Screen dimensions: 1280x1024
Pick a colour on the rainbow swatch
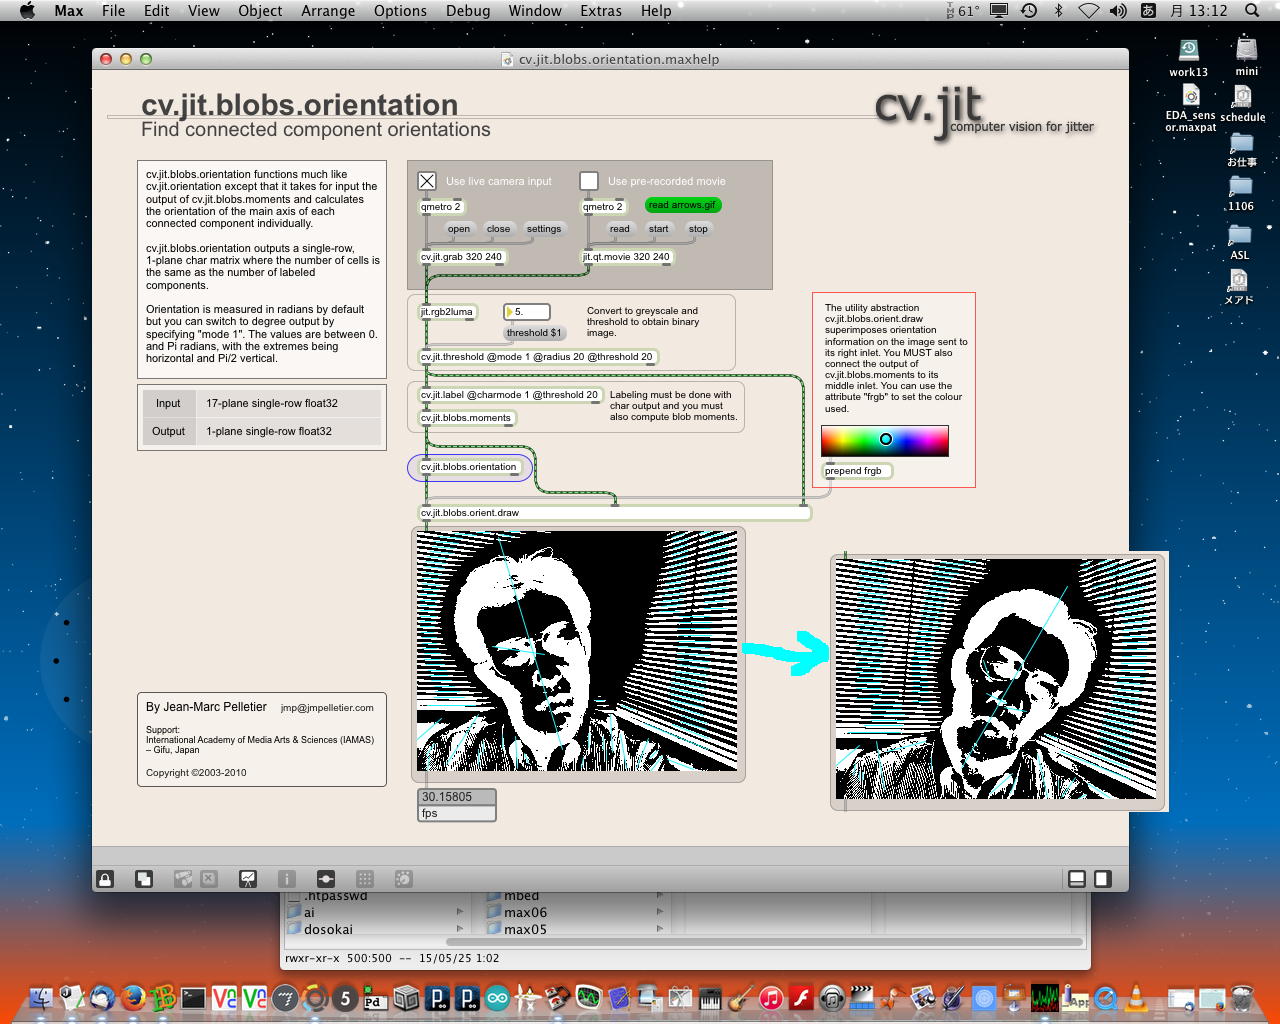pyautogui.click(x=885, y=440)
